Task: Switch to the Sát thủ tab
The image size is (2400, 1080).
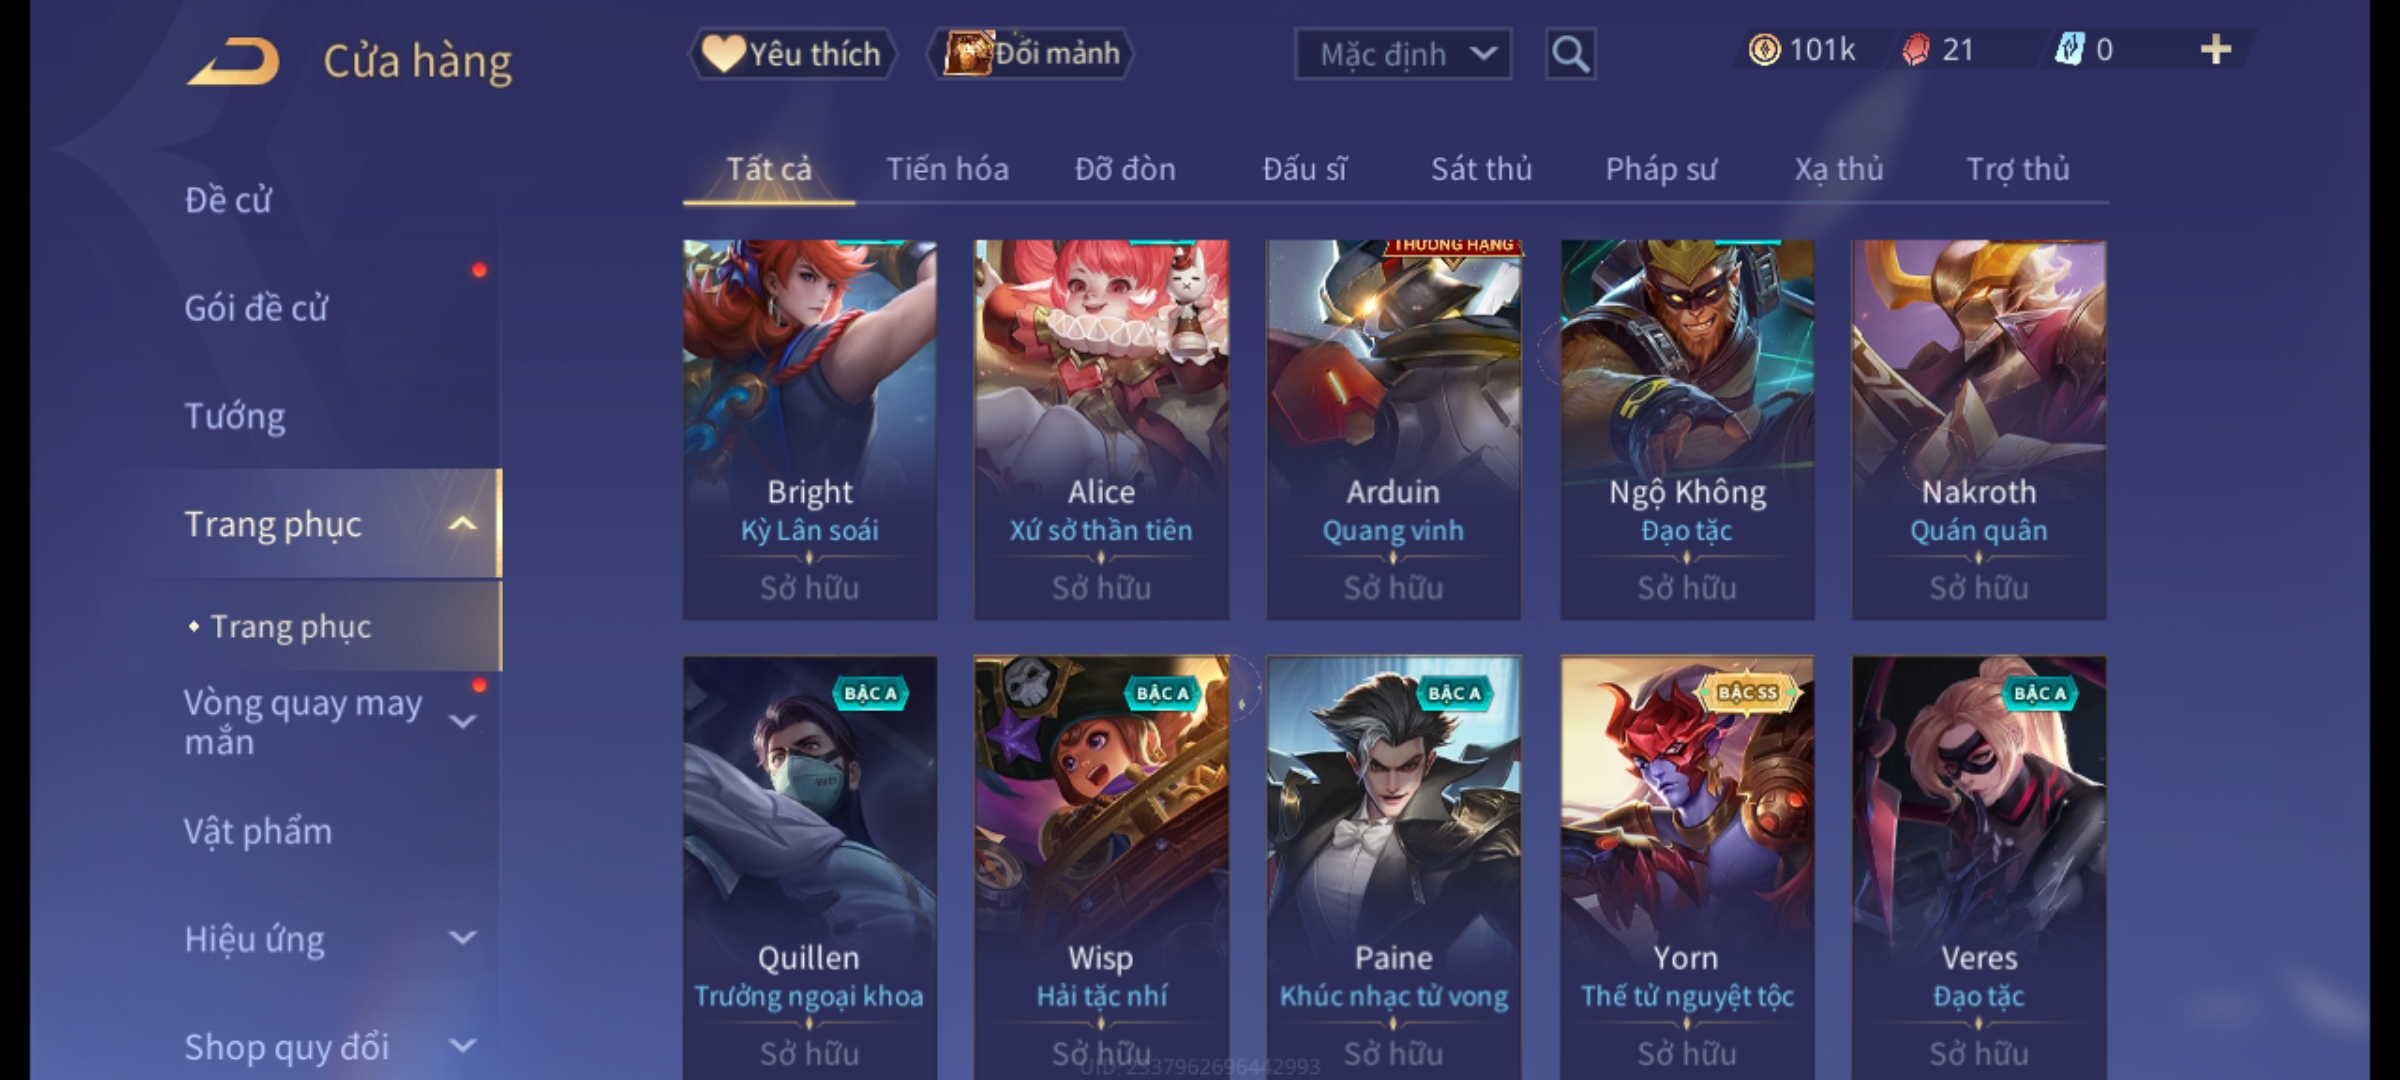Action: [x=1481, y=169]
